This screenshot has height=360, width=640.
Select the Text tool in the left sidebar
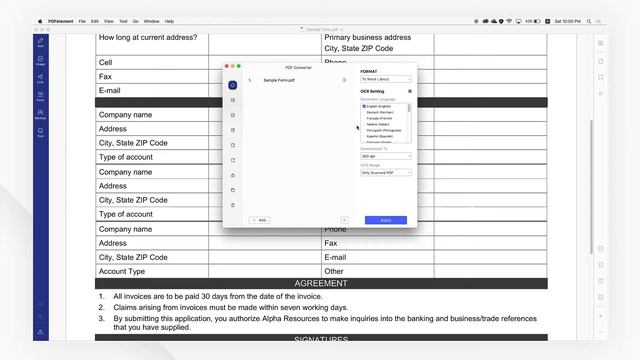40,42
